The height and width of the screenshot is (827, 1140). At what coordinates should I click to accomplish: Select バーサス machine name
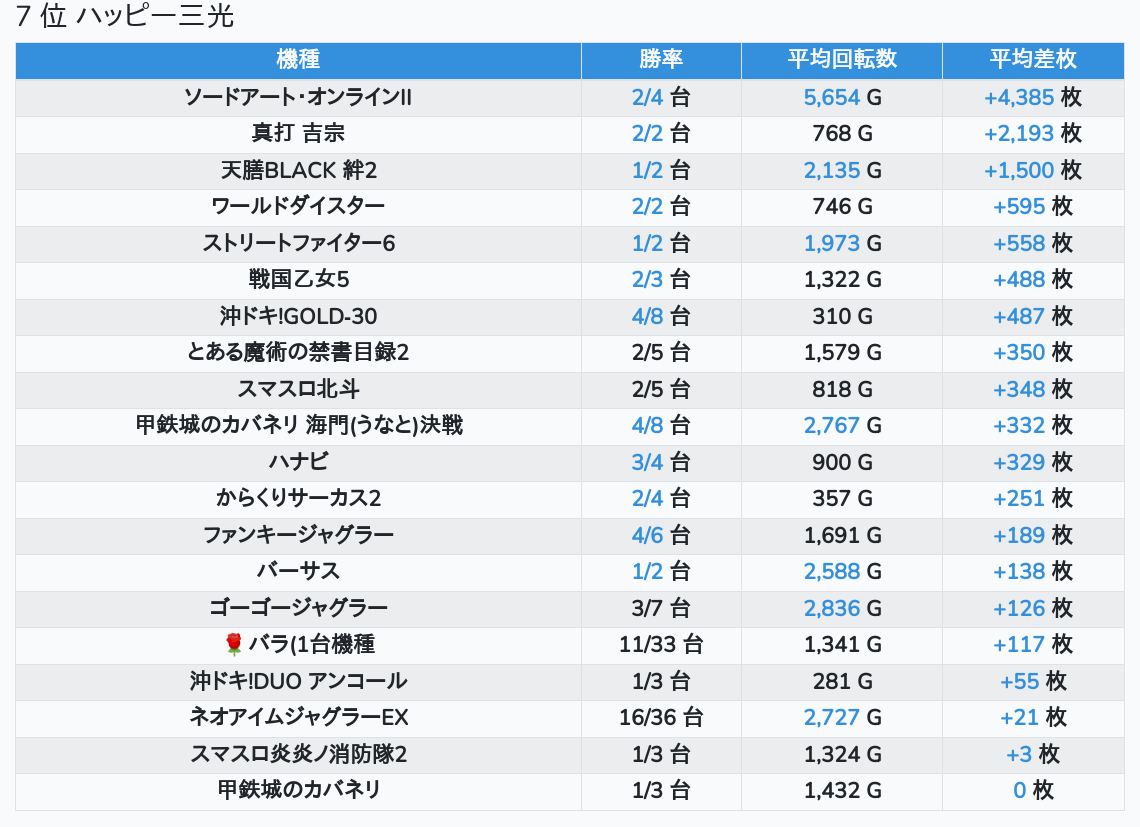click(x=298, y=572)
